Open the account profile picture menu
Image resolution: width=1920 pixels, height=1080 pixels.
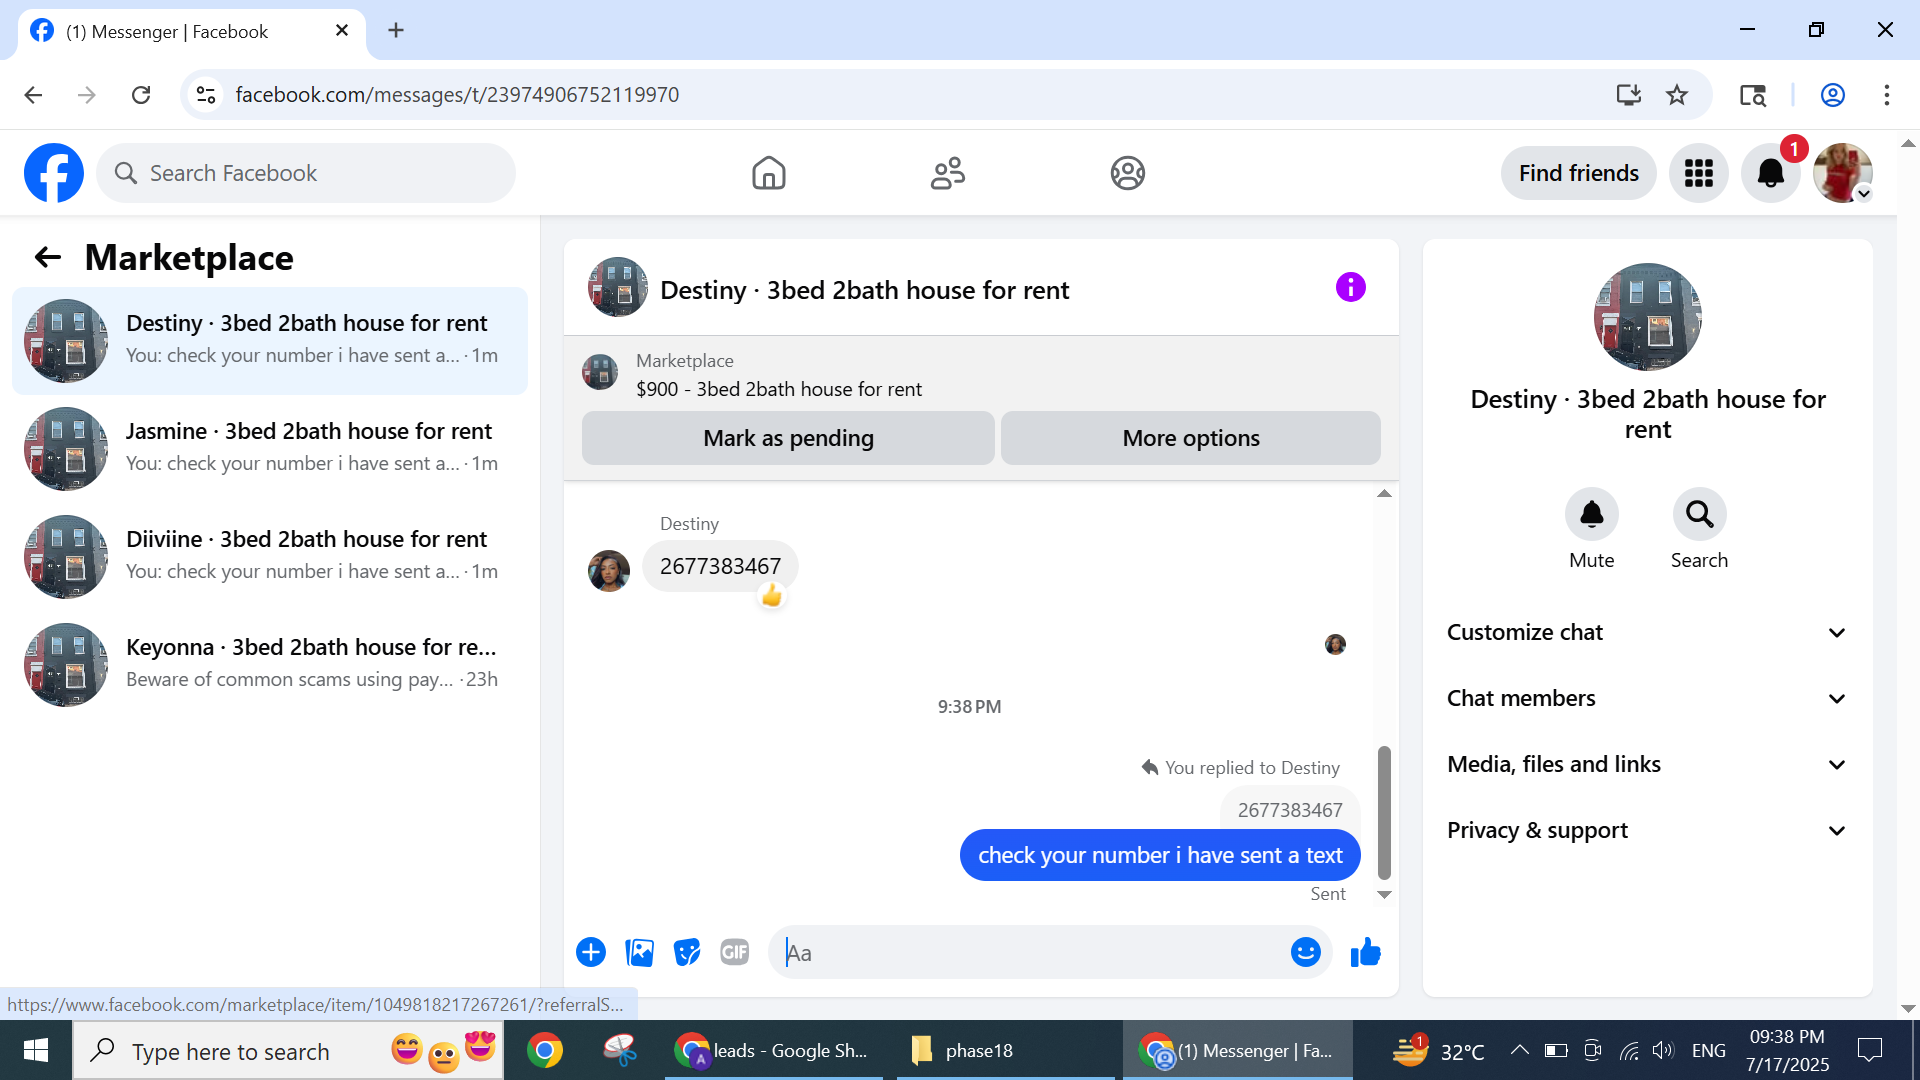(x=1843, y=173)
